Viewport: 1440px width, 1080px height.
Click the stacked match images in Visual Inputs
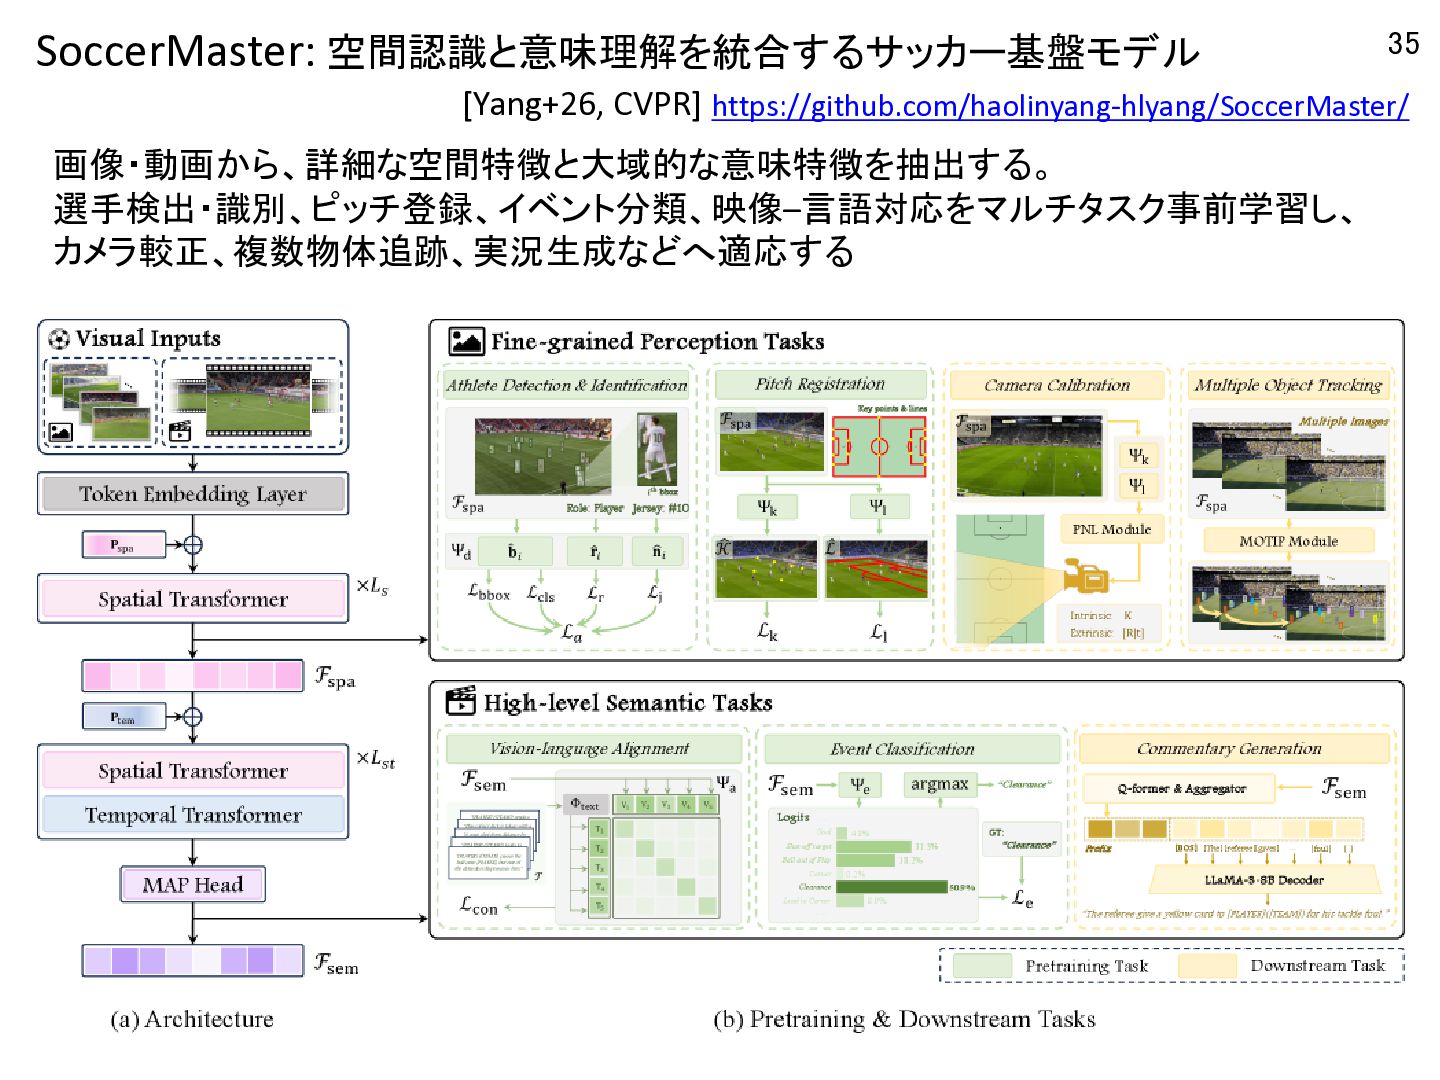tap(103, 402)
